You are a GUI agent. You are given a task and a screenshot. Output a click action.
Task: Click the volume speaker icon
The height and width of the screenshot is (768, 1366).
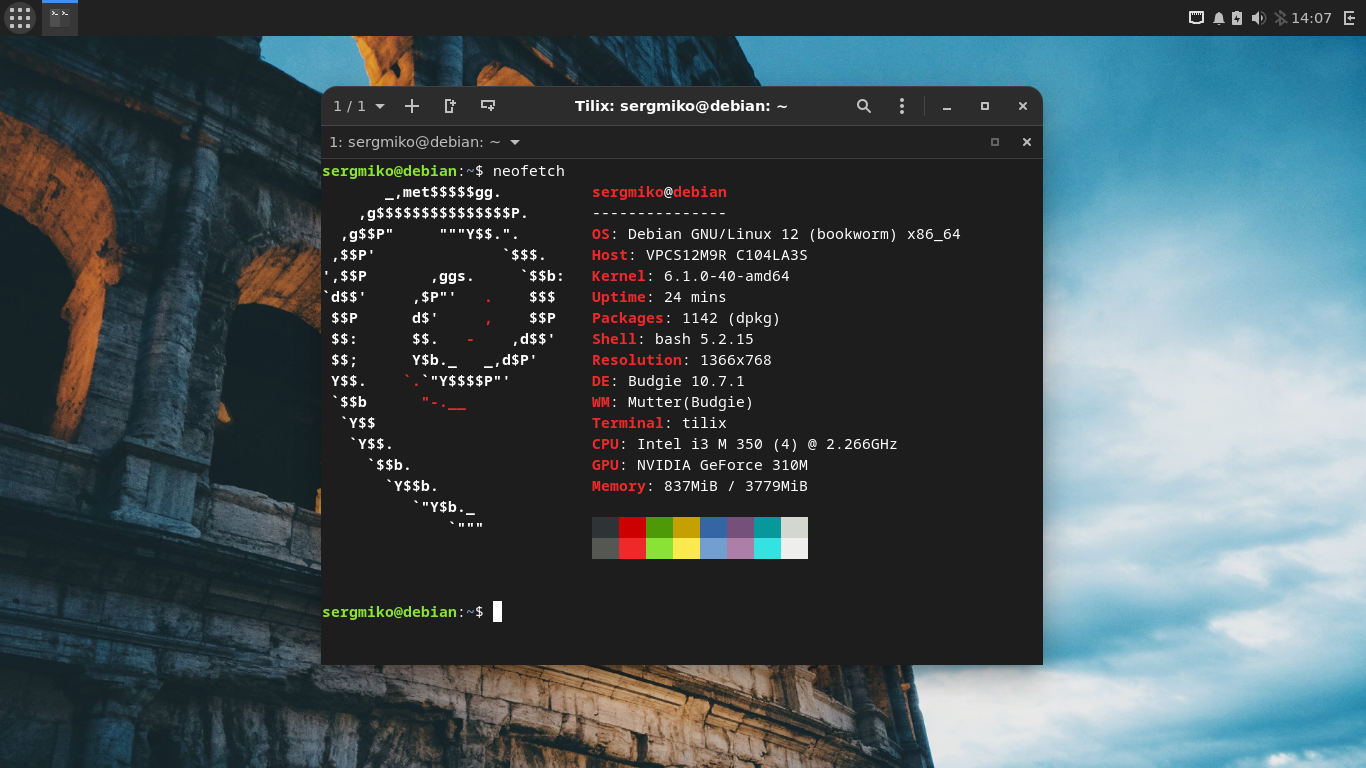pos(1258,18)
